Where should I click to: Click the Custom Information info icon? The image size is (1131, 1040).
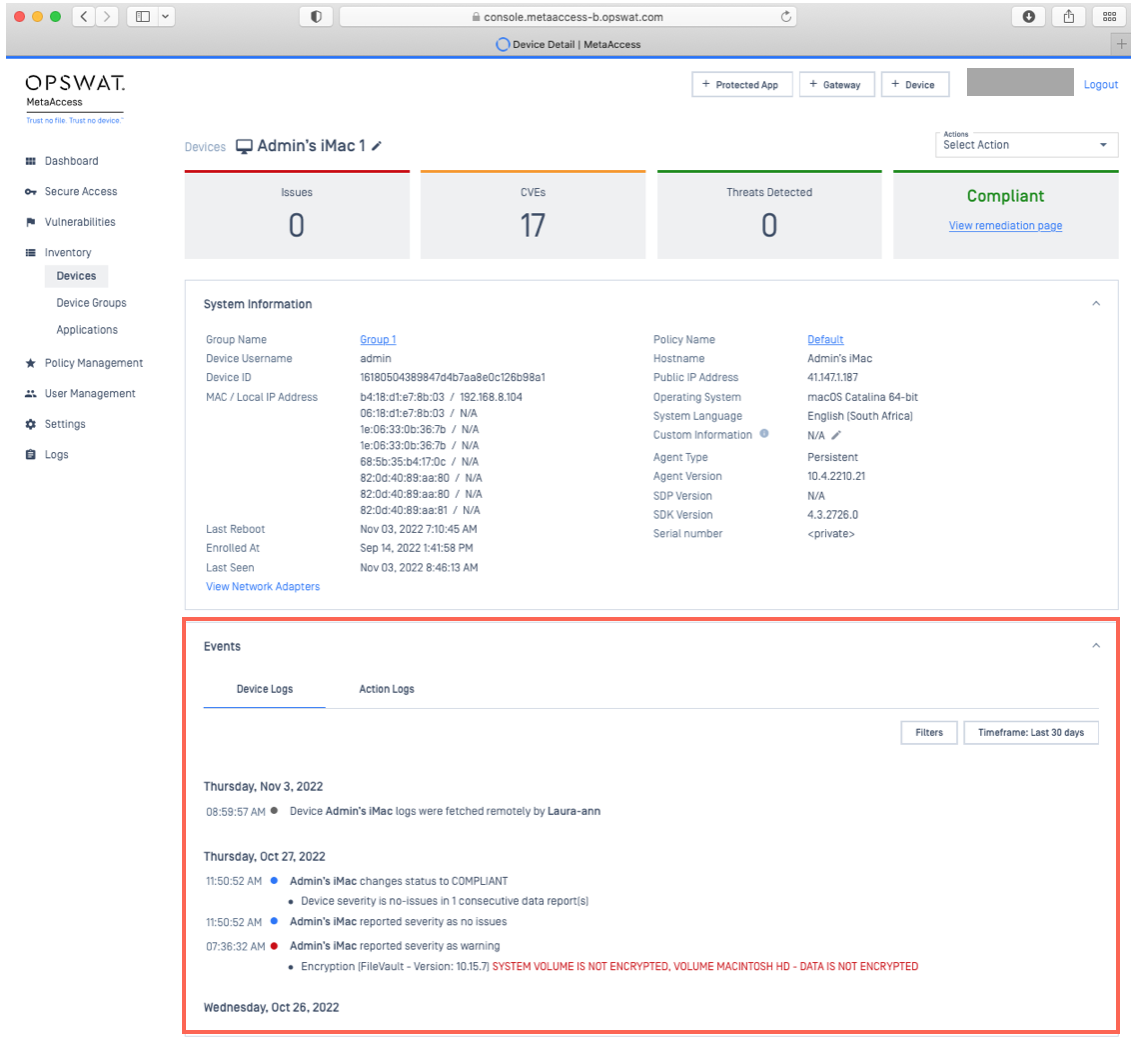[765, 434]
